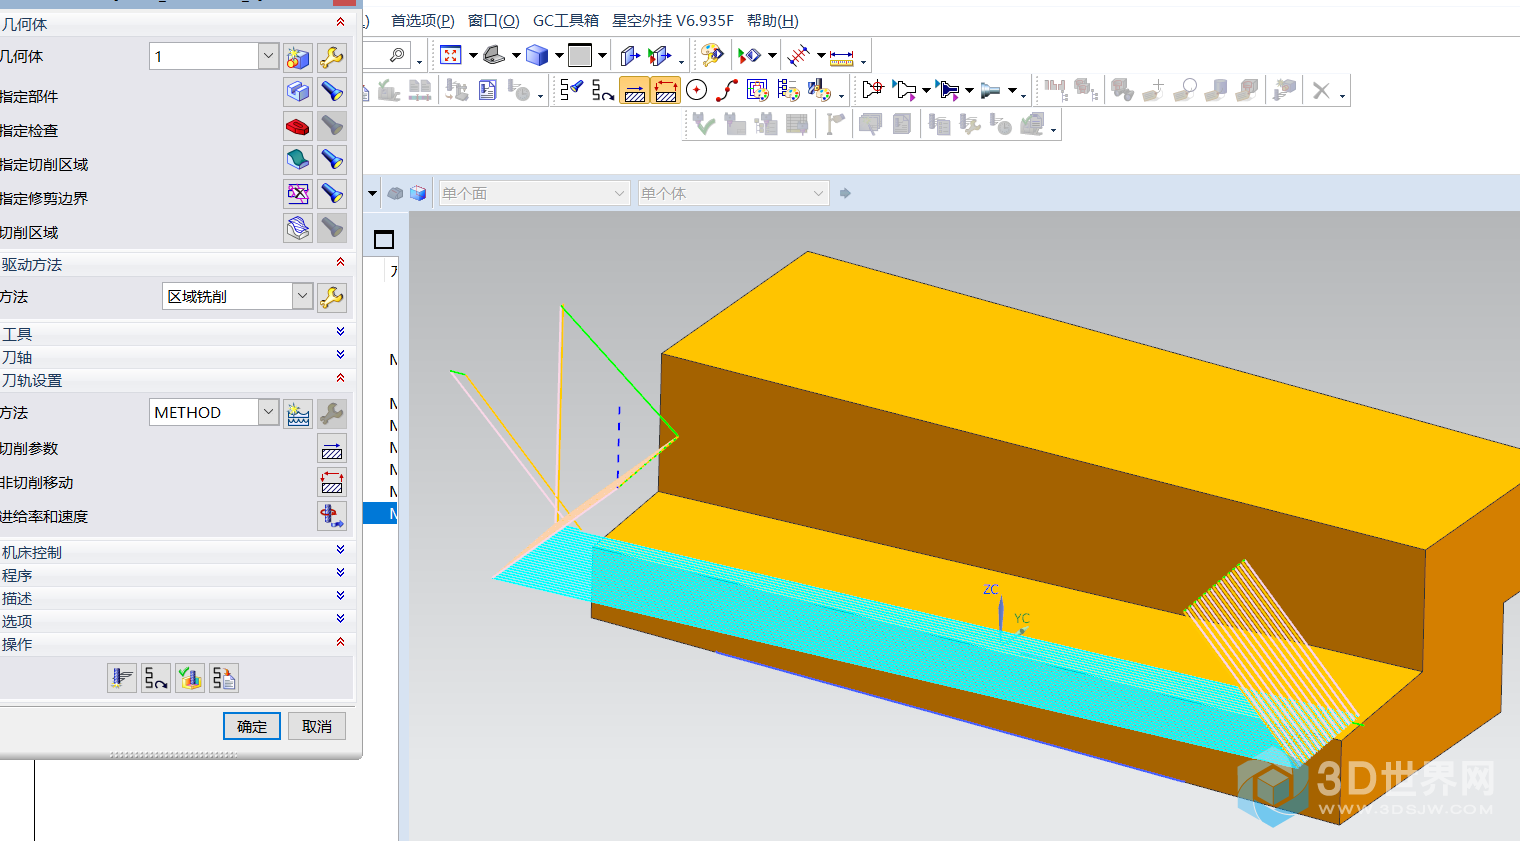The image size is (1520, 841).
Task: Select the red 指定检查 check geometry icon
Action: 298,126
